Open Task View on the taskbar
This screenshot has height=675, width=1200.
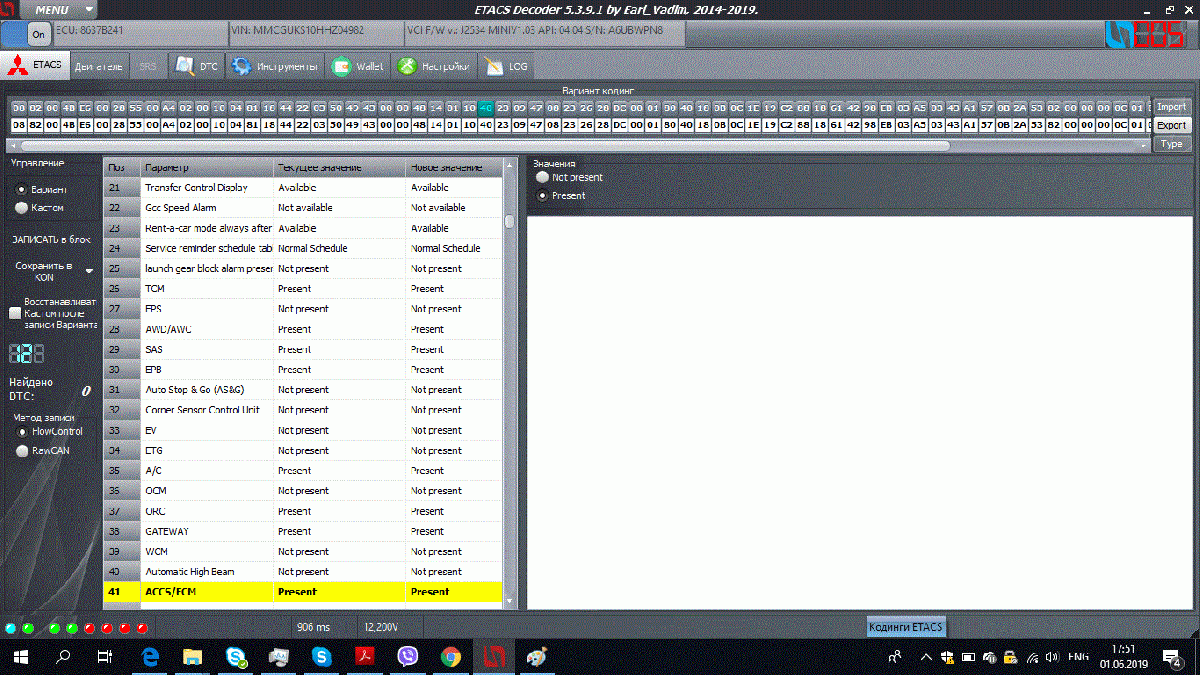pyautogui.click(x=105, y=657)
